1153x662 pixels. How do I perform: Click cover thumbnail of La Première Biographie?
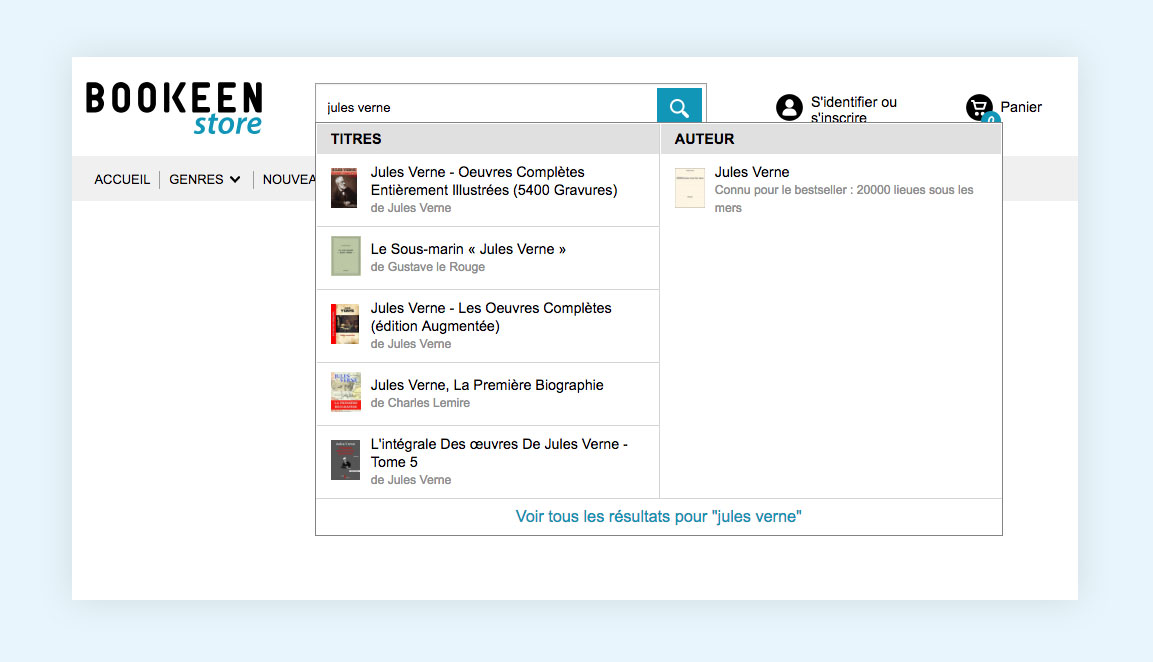click(346, 391)
